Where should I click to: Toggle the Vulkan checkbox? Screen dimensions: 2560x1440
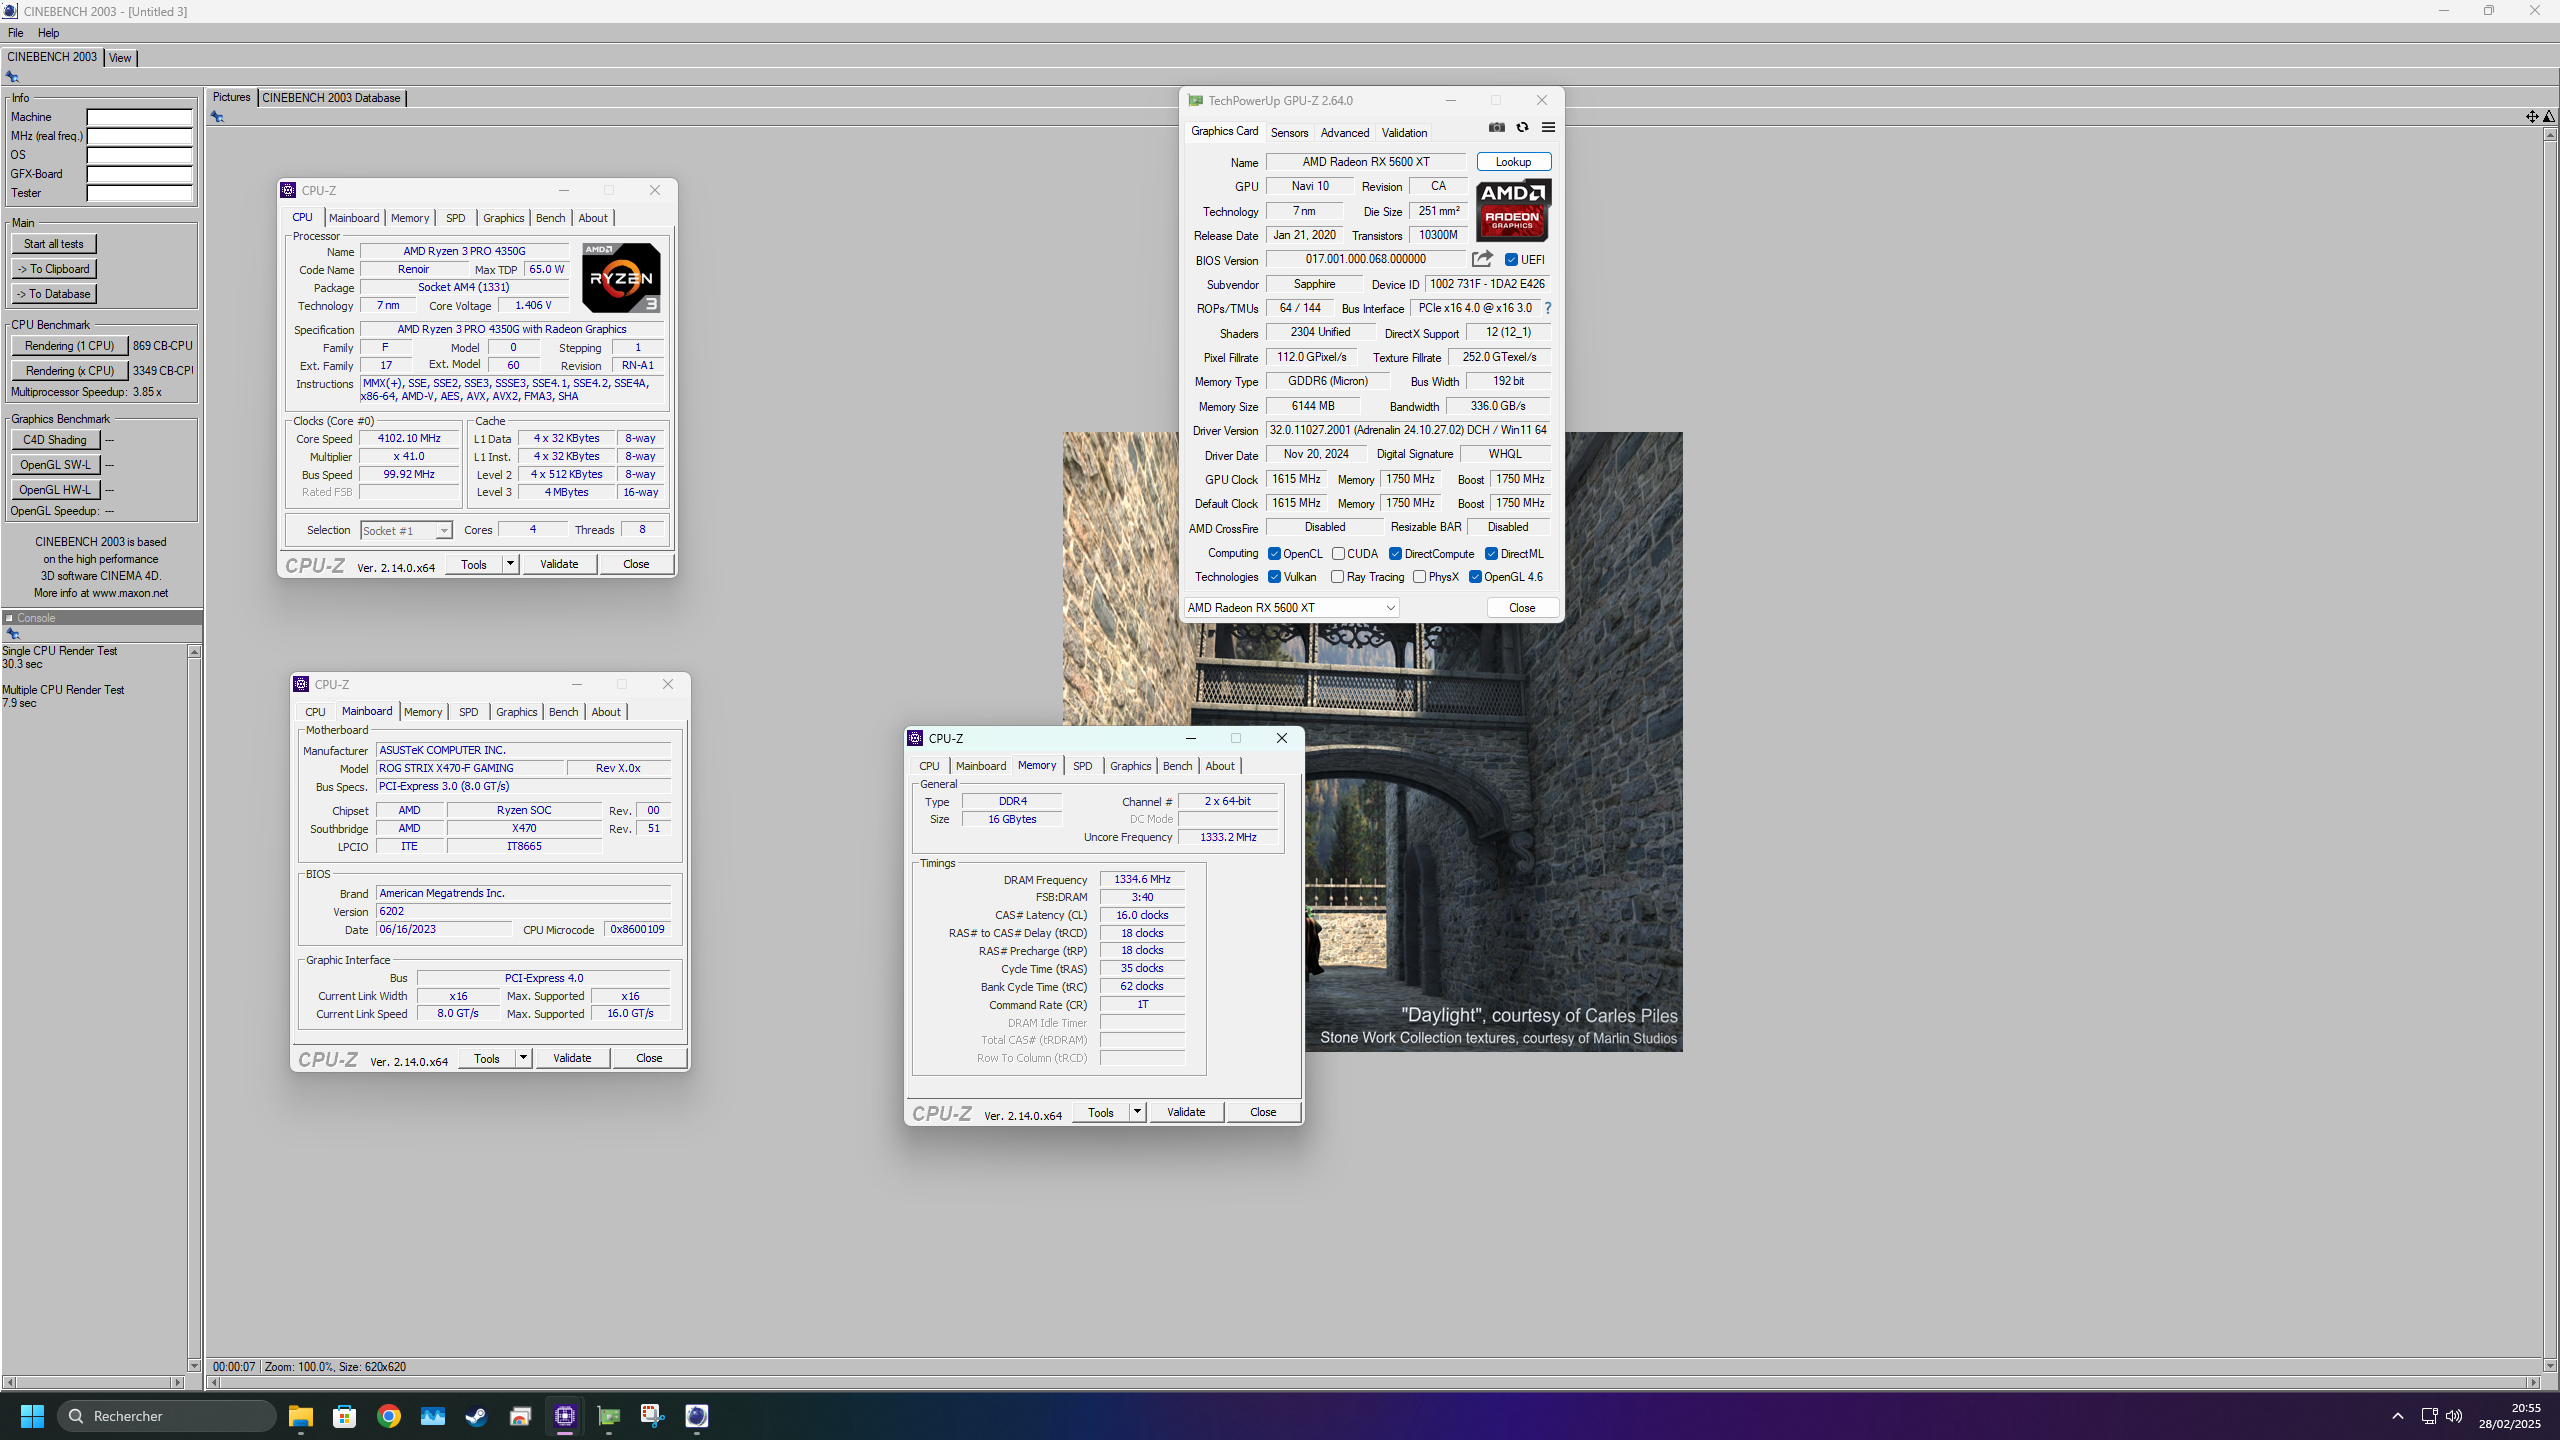[1274, 577]
